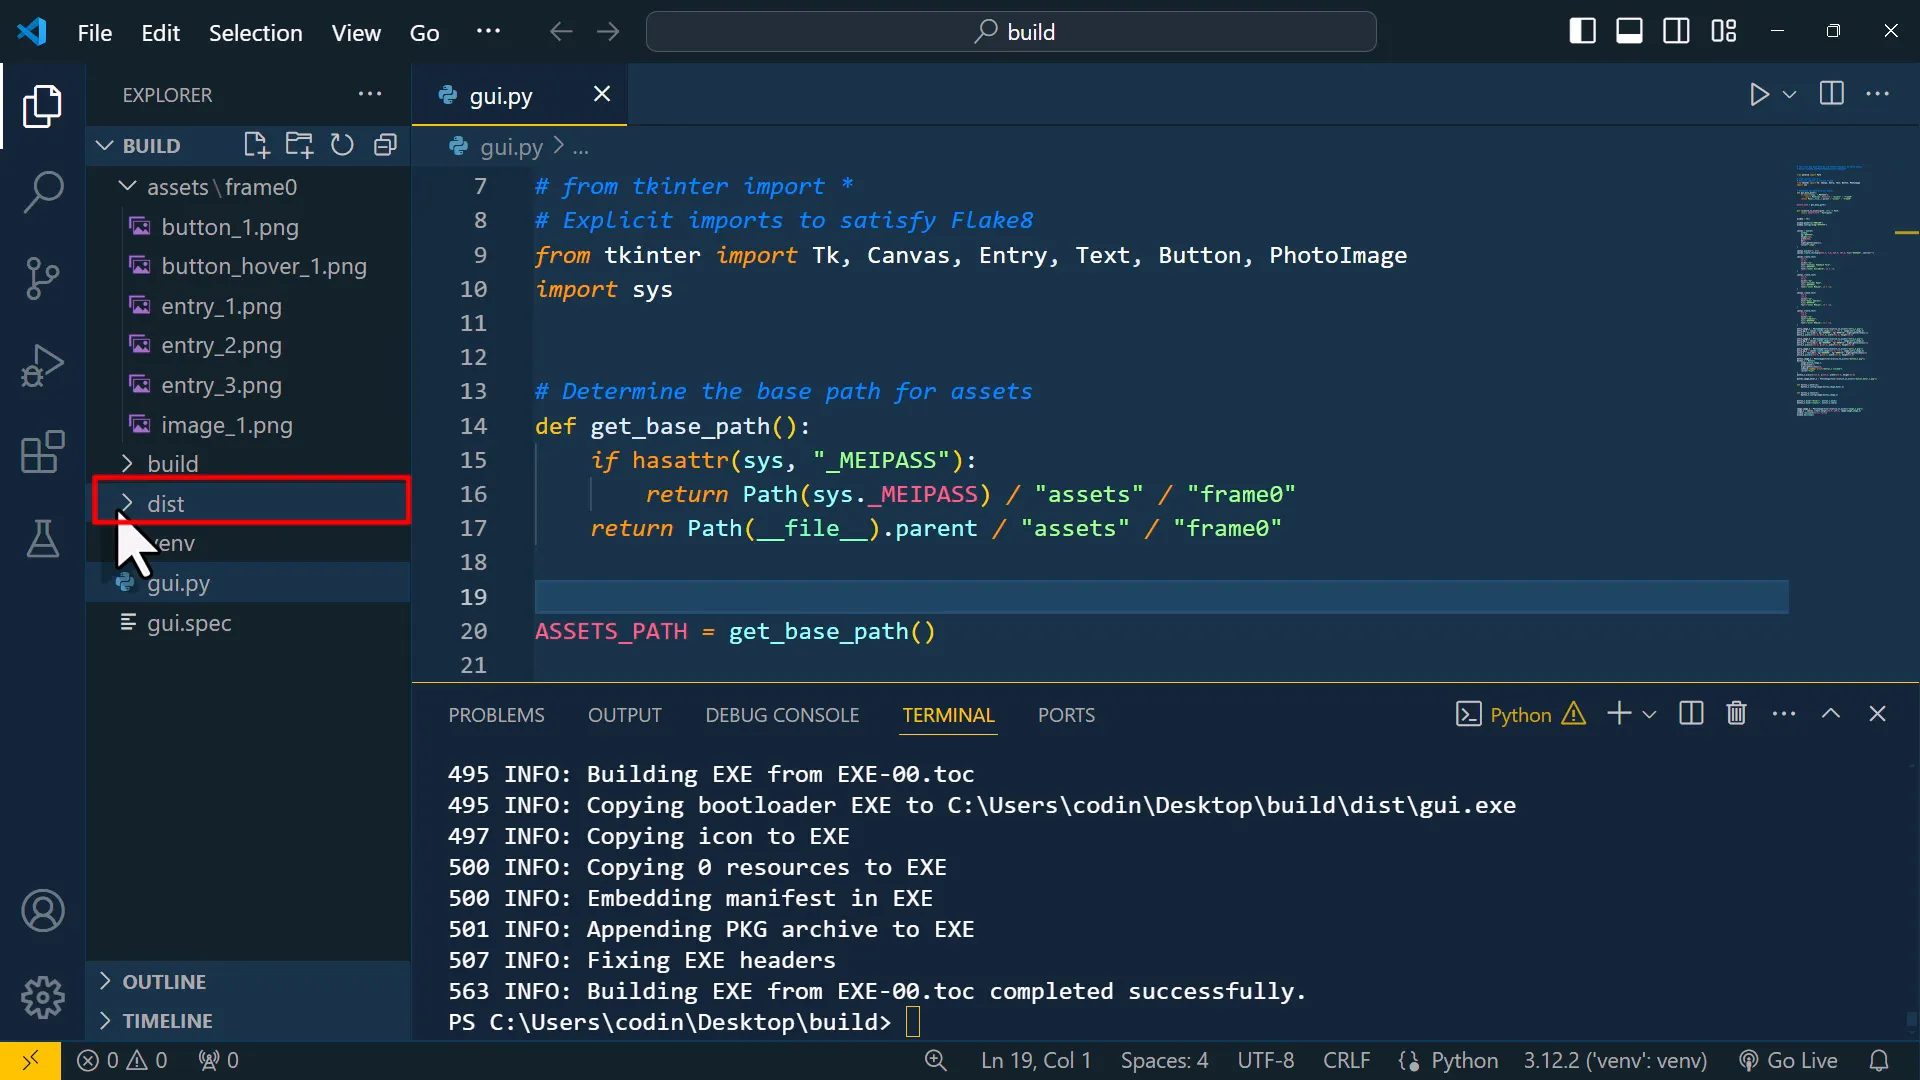Screen dimensions: 1920x1080
Task: Open the Source Control view
Action: click(43, 278)
